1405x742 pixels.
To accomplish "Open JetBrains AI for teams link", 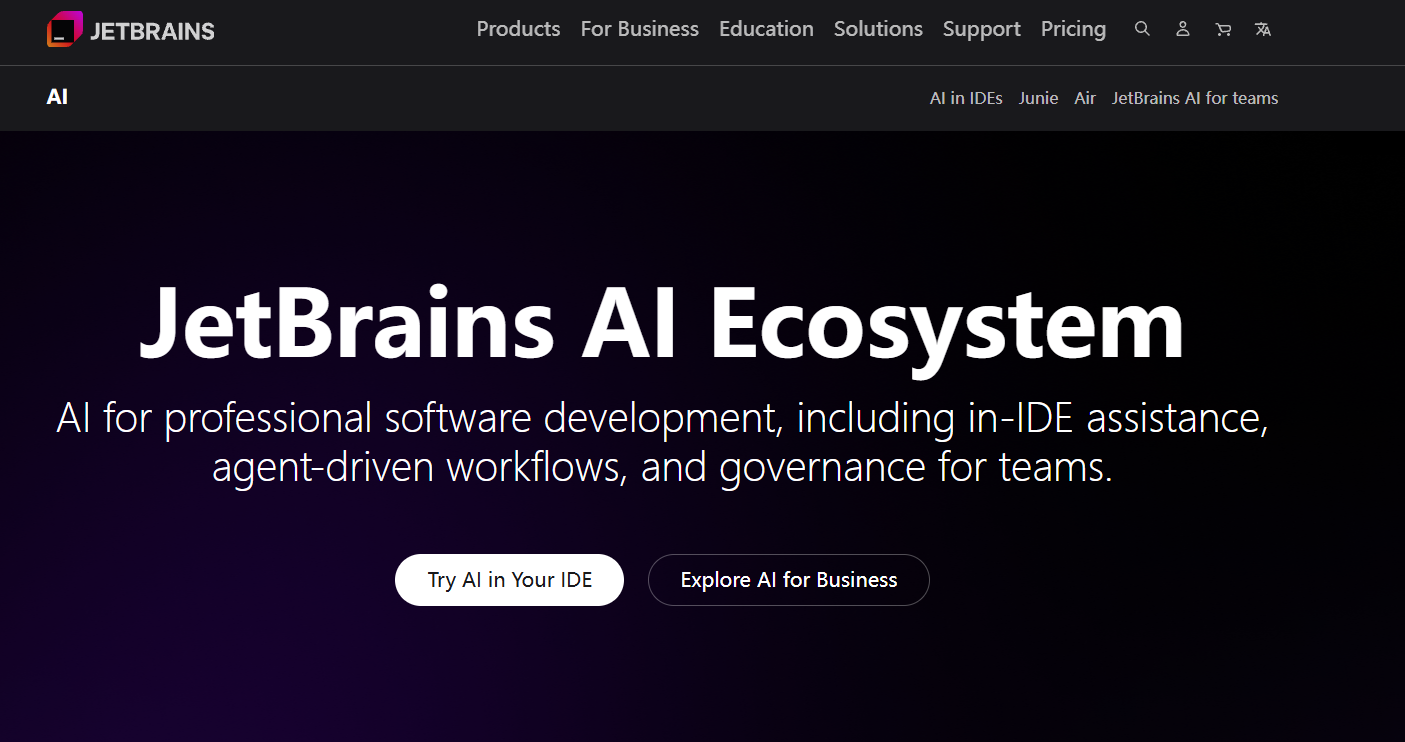I will click(1195, 98).
